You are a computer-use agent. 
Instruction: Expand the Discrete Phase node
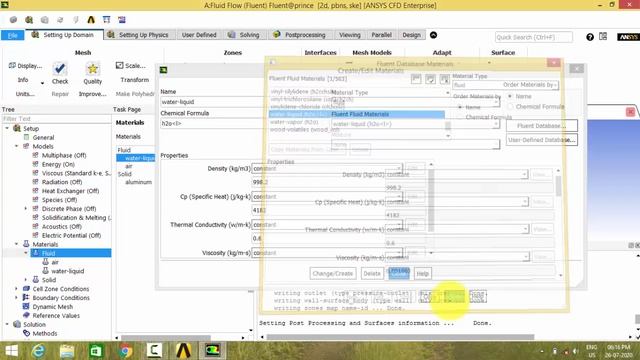[x=25, y=209]
